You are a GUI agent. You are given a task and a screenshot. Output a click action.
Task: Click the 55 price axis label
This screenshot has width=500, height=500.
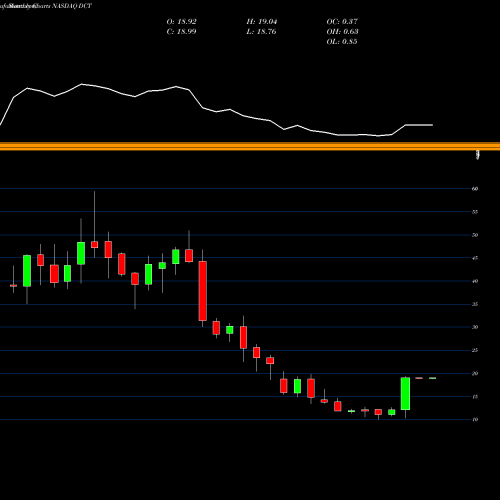tap(475, 212)
